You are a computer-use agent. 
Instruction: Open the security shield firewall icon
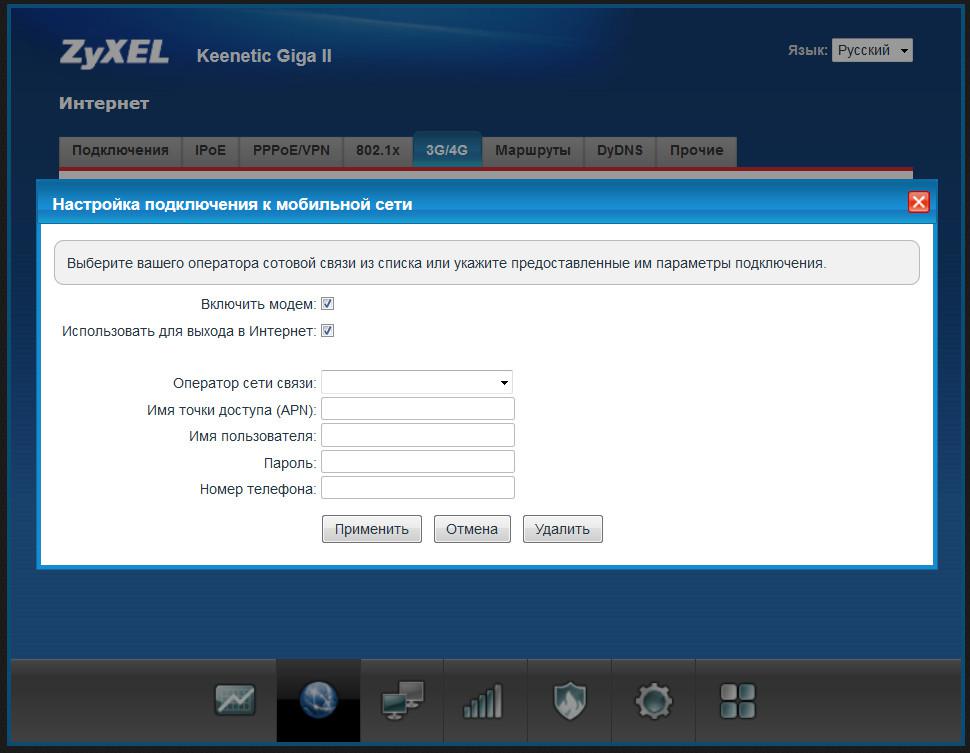[x=569, y=700]
